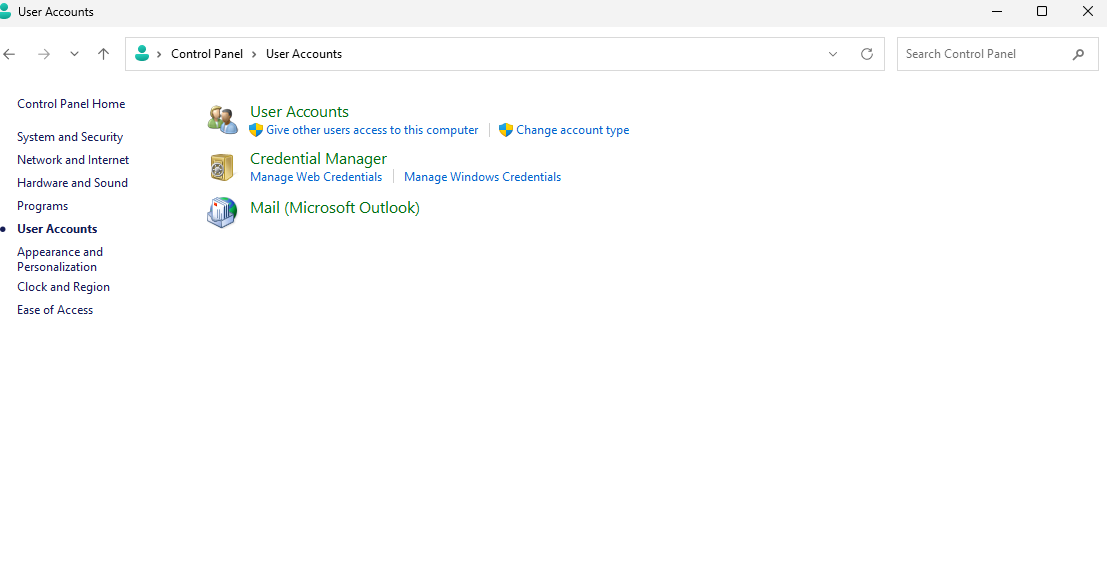Image resolution: width=1107 pixels, height=586 pixels.
Task: Open the recent locations dropdown arrow
Action: (x=74, y=54)
